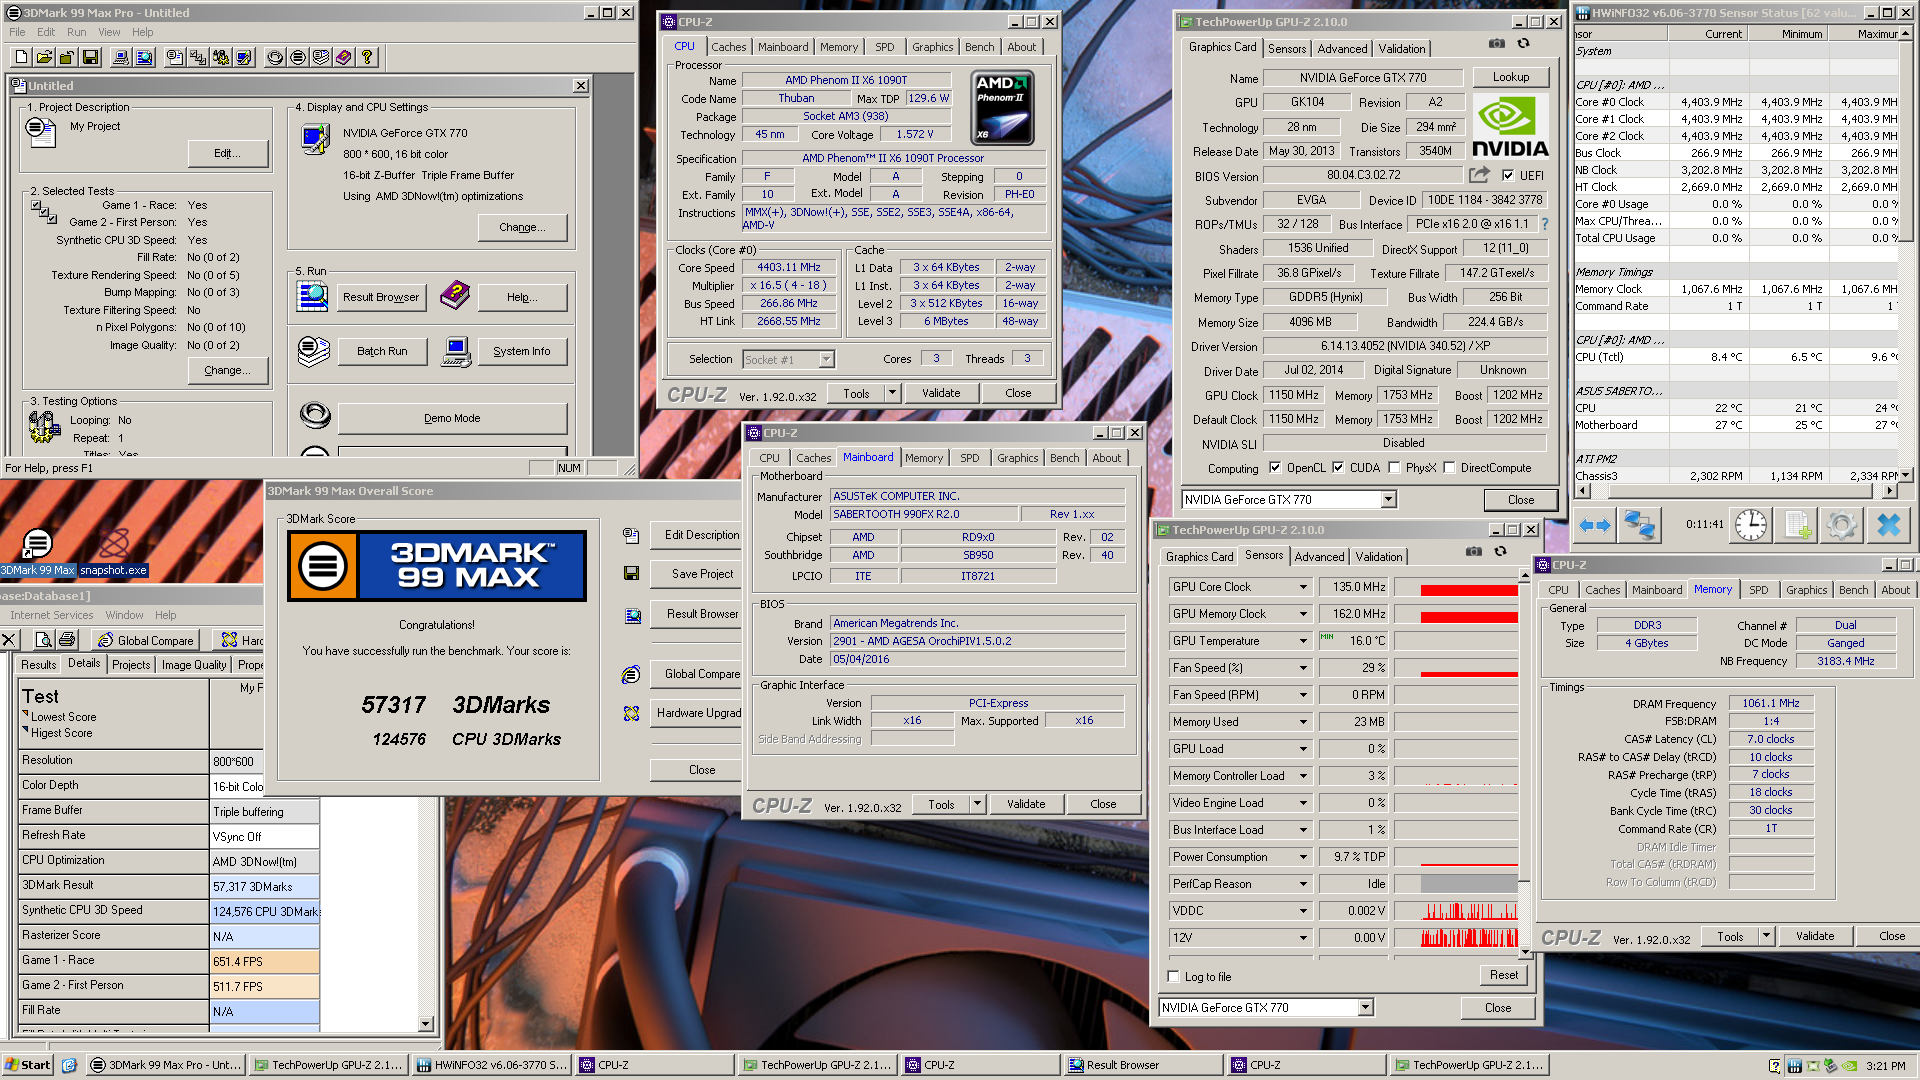Screen dimensions: 1920x1080
Task: Click the Batch Run button
Action: [x=382, y=352]
